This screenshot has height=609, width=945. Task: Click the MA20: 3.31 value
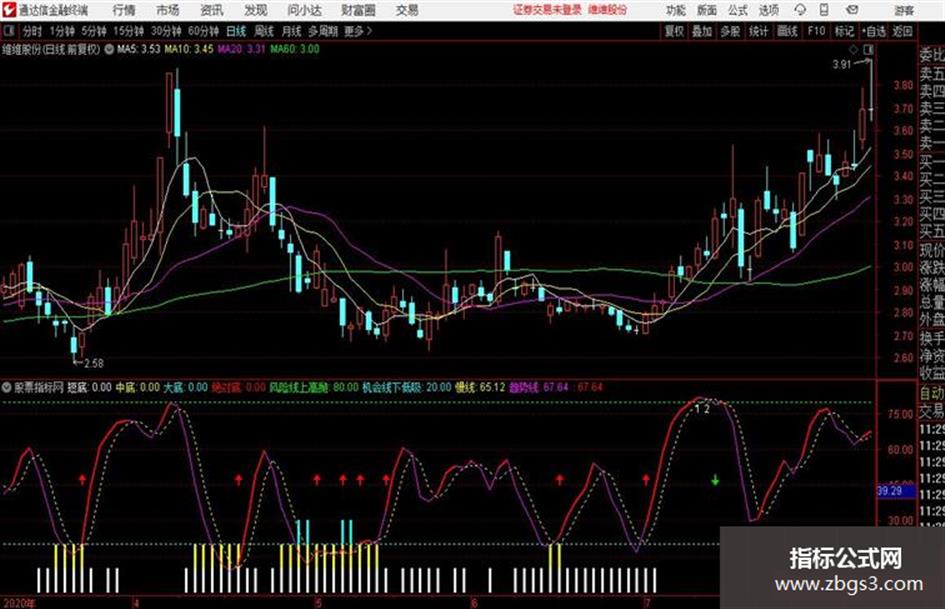(241, 49)
